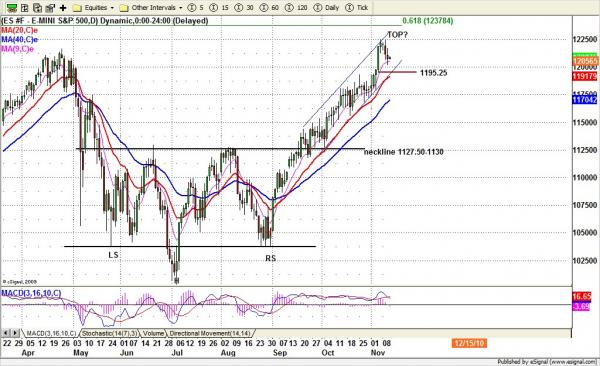
Task: Click the Nov month label on time axis
Action: tap(378, 353)
